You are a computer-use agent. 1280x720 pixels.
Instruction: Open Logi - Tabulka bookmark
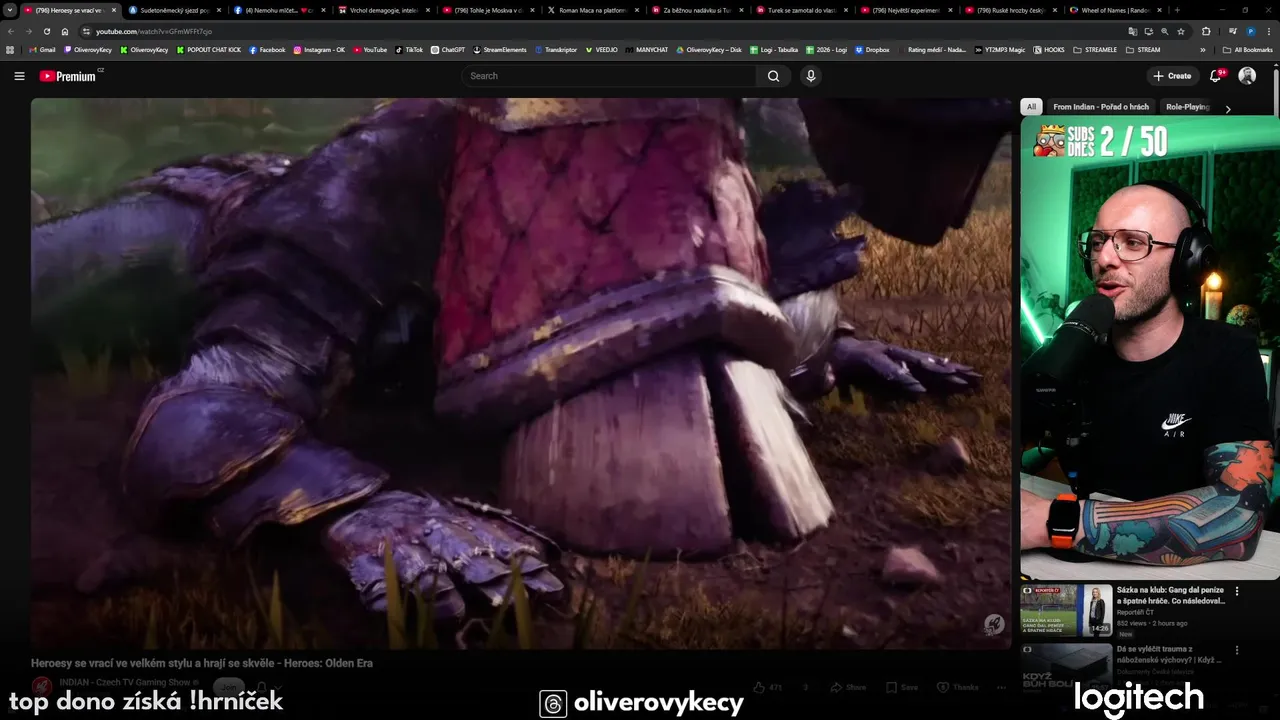(x=775, y=49)
